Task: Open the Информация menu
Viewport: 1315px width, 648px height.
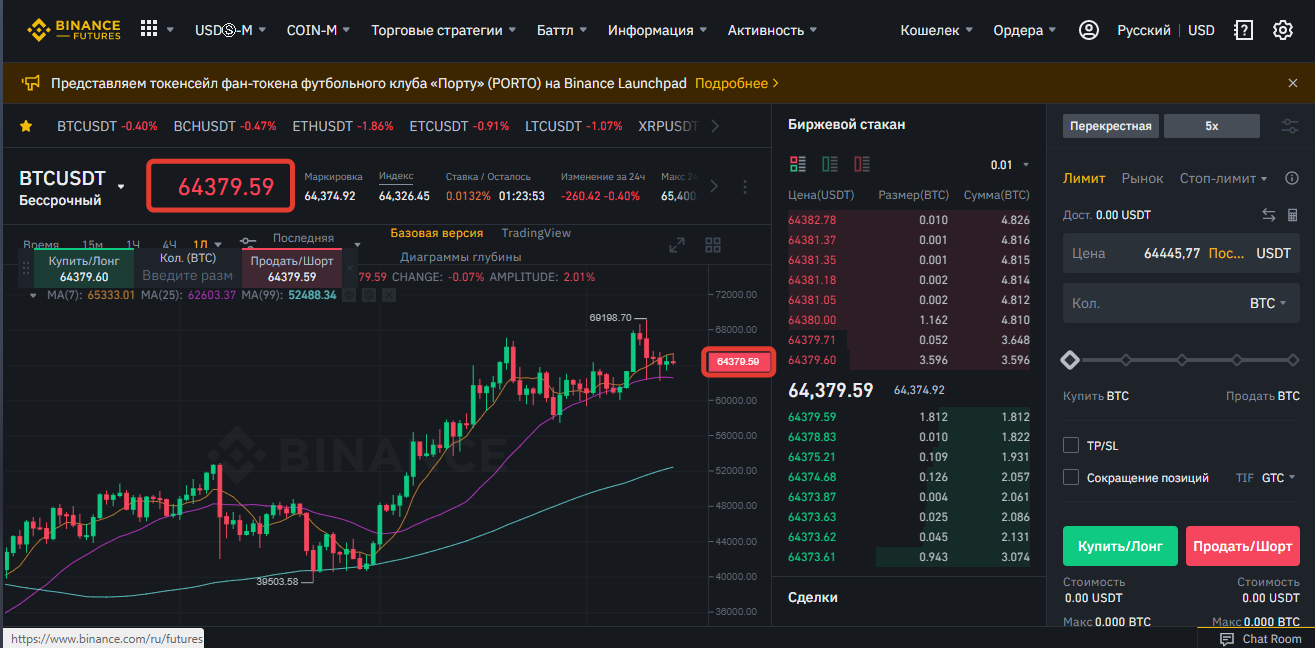Action: click(657, 30)
